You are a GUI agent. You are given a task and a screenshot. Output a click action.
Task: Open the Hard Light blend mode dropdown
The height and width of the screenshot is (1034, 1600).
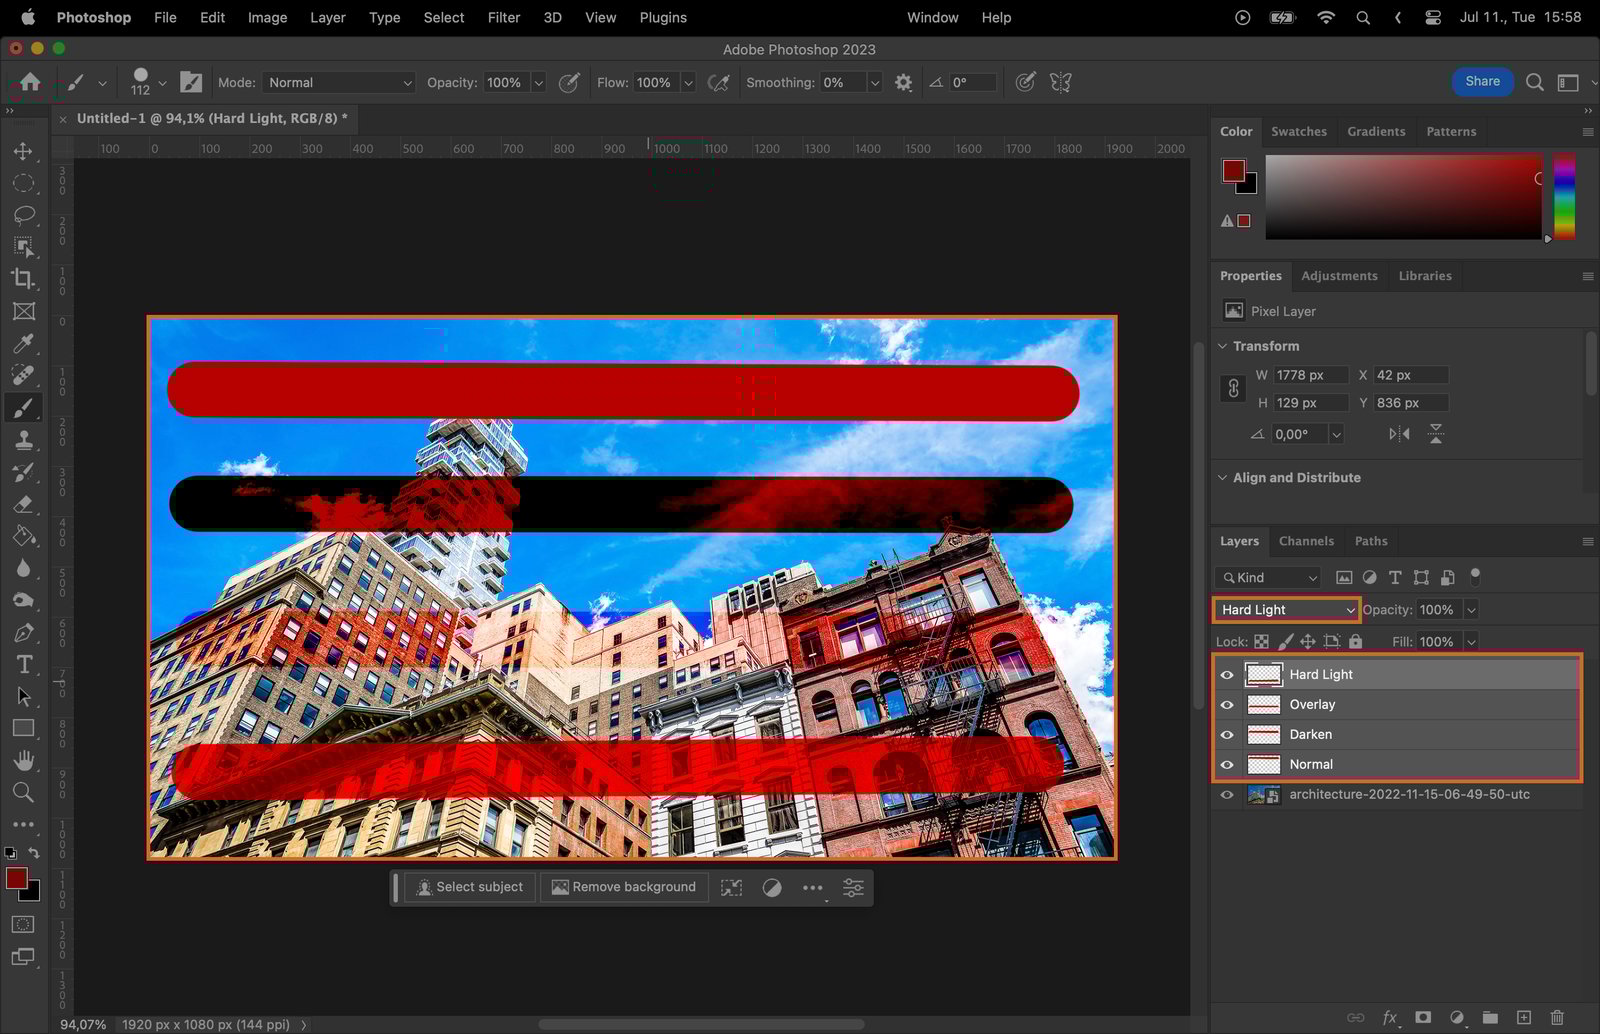click(1286, 610)
